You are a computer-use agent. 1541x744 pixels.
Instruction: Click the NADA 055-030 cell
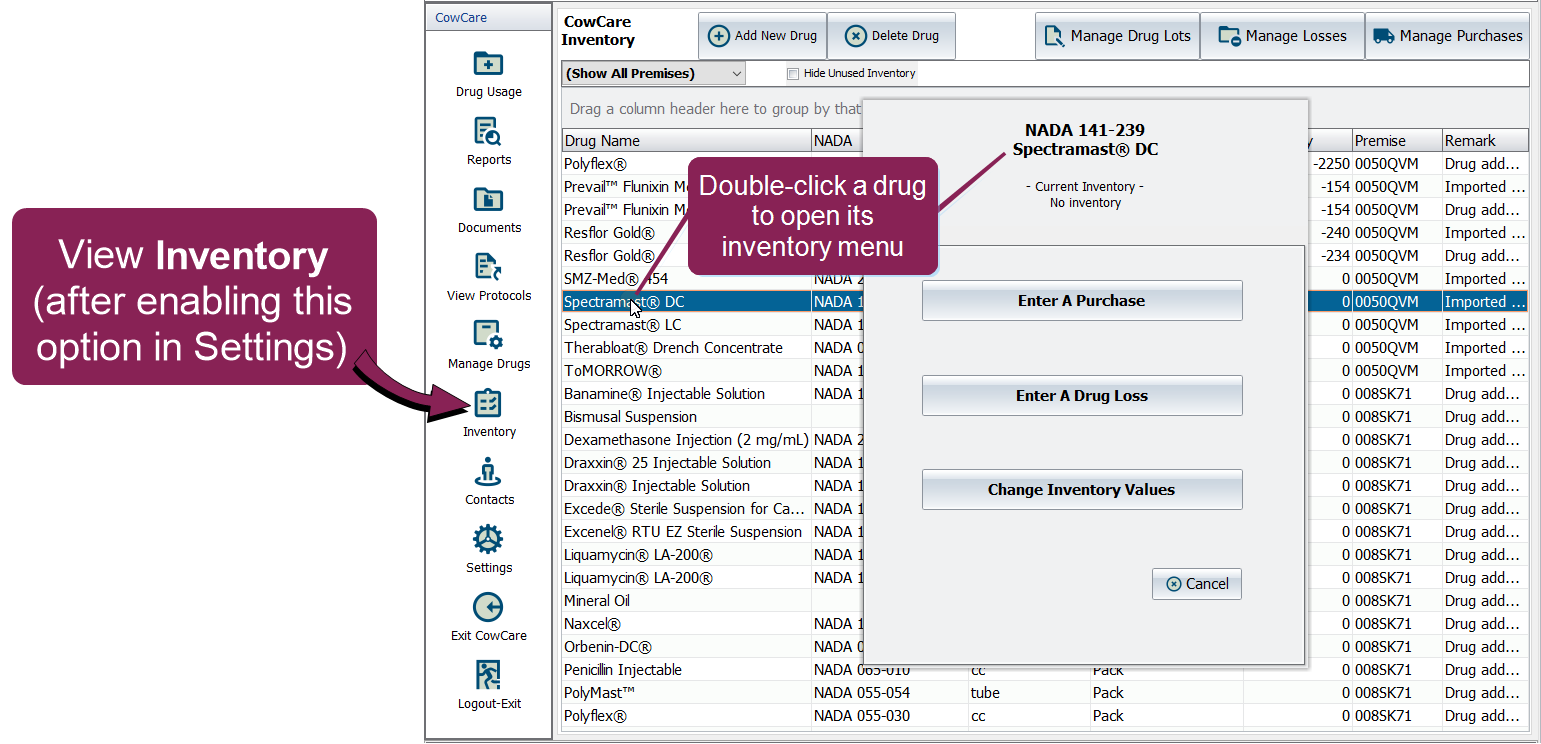point(889,716)
